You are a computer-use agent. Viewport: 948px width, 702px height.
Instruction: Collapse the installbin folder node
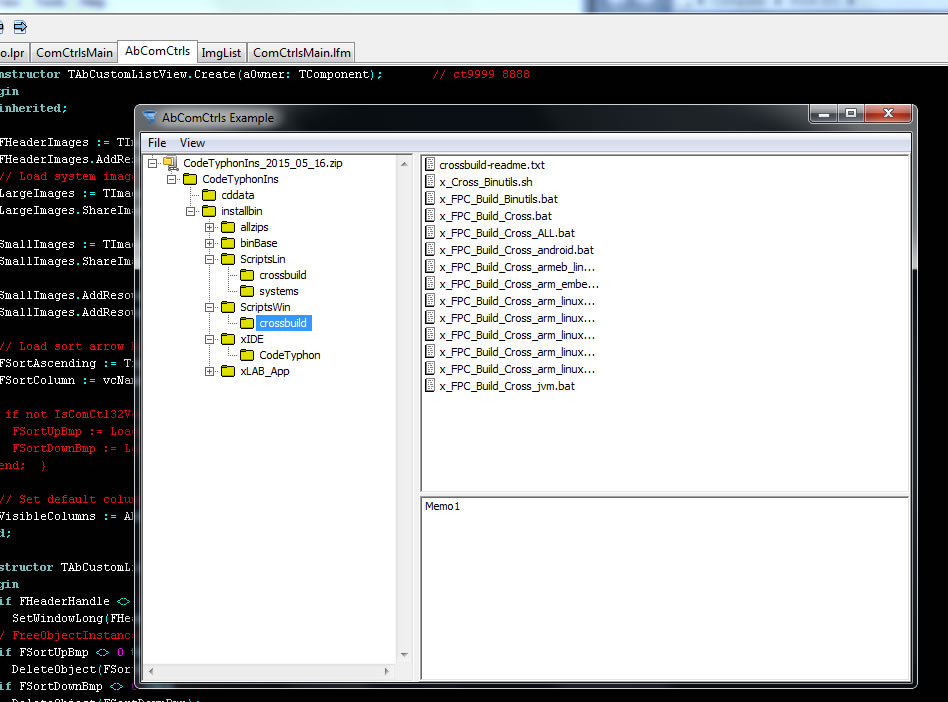[x=190, y=211]
